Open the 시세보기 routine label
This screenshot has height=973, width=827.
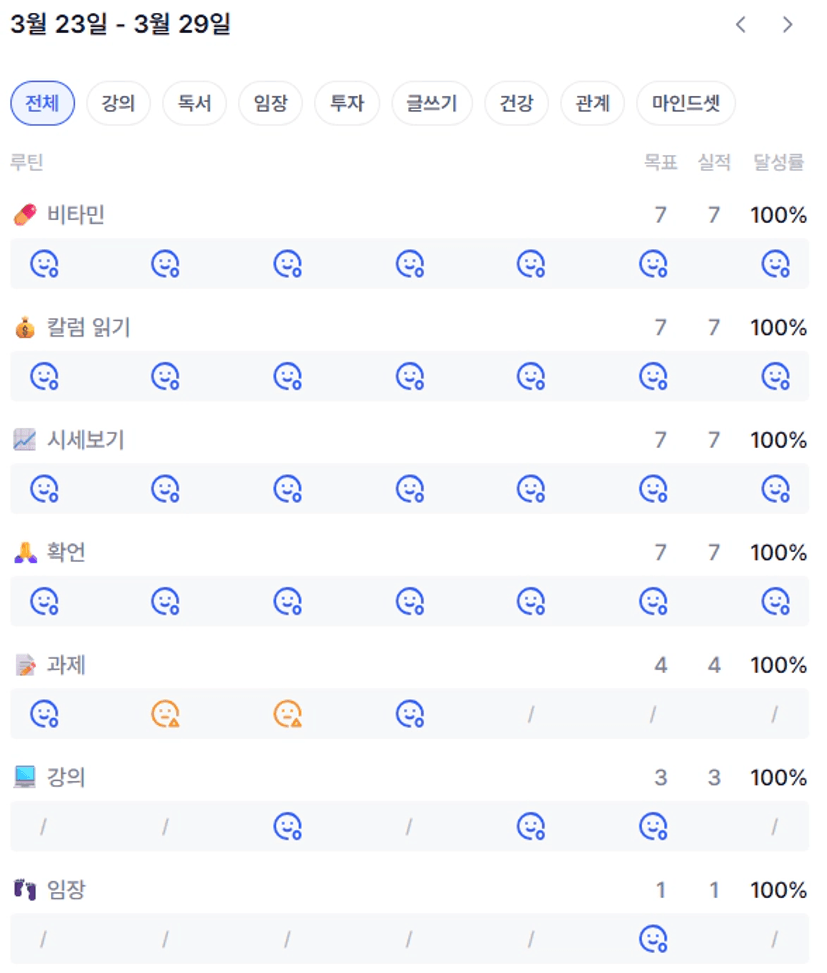click(x=86, y=440)
